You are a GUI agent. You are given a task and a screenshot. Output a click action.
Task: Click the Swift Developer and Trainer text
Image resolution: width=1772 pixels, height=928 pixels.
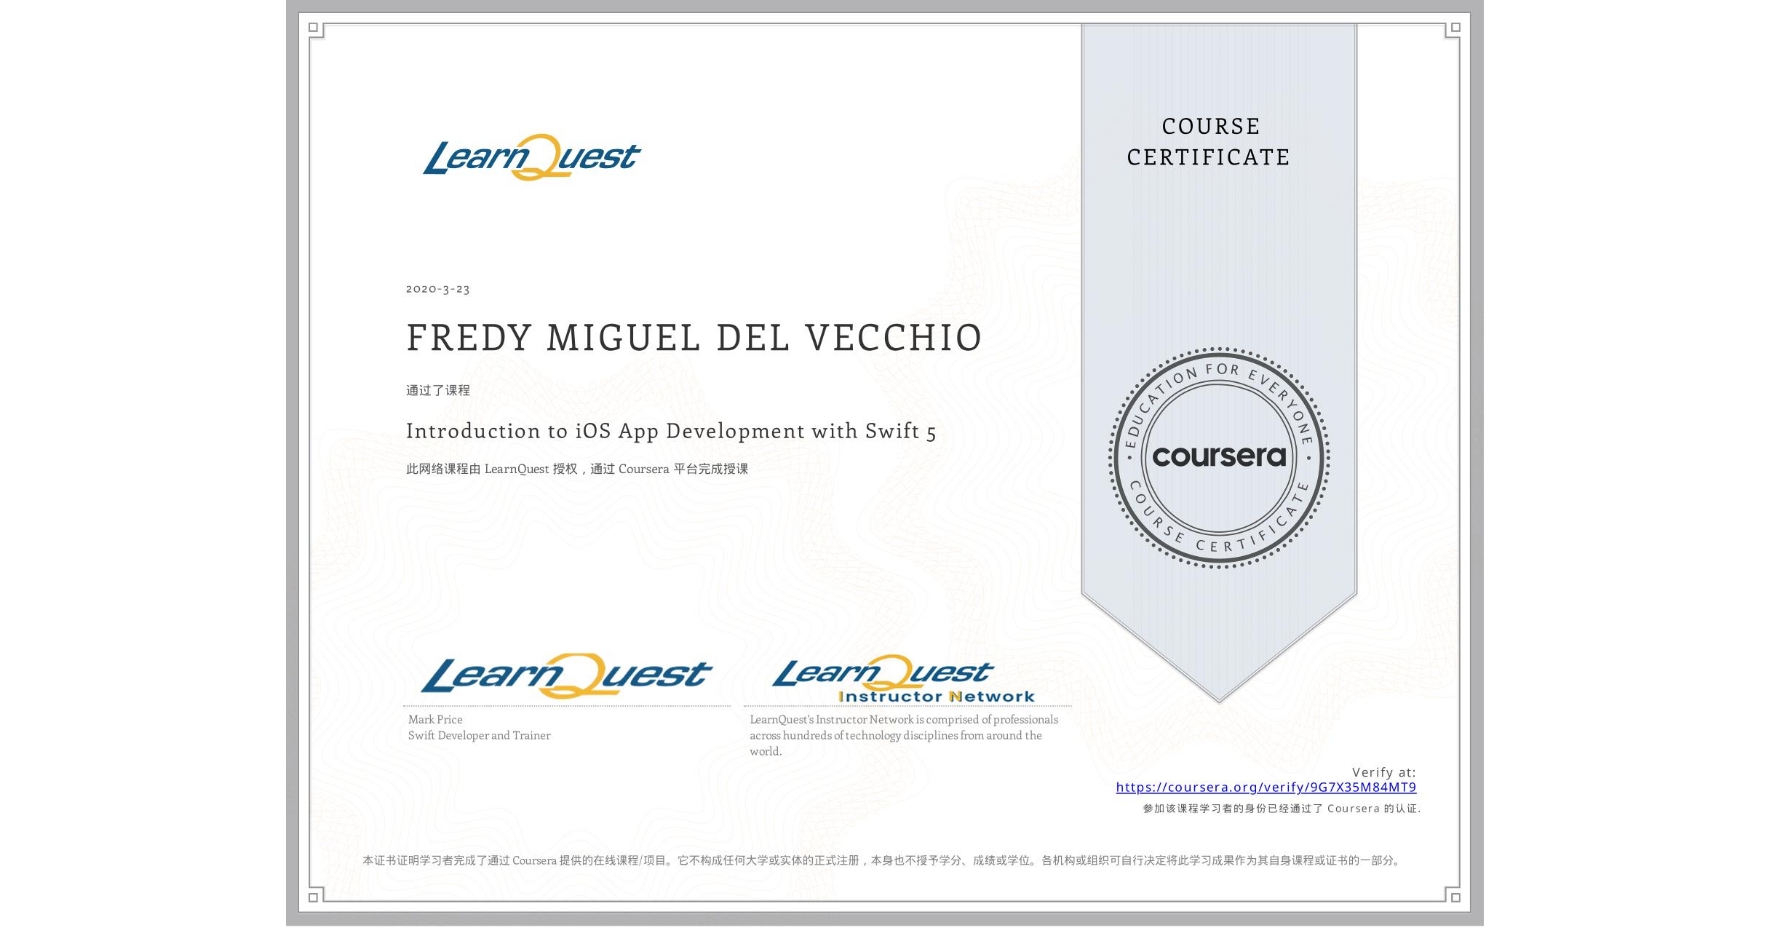tap(479, 735)
